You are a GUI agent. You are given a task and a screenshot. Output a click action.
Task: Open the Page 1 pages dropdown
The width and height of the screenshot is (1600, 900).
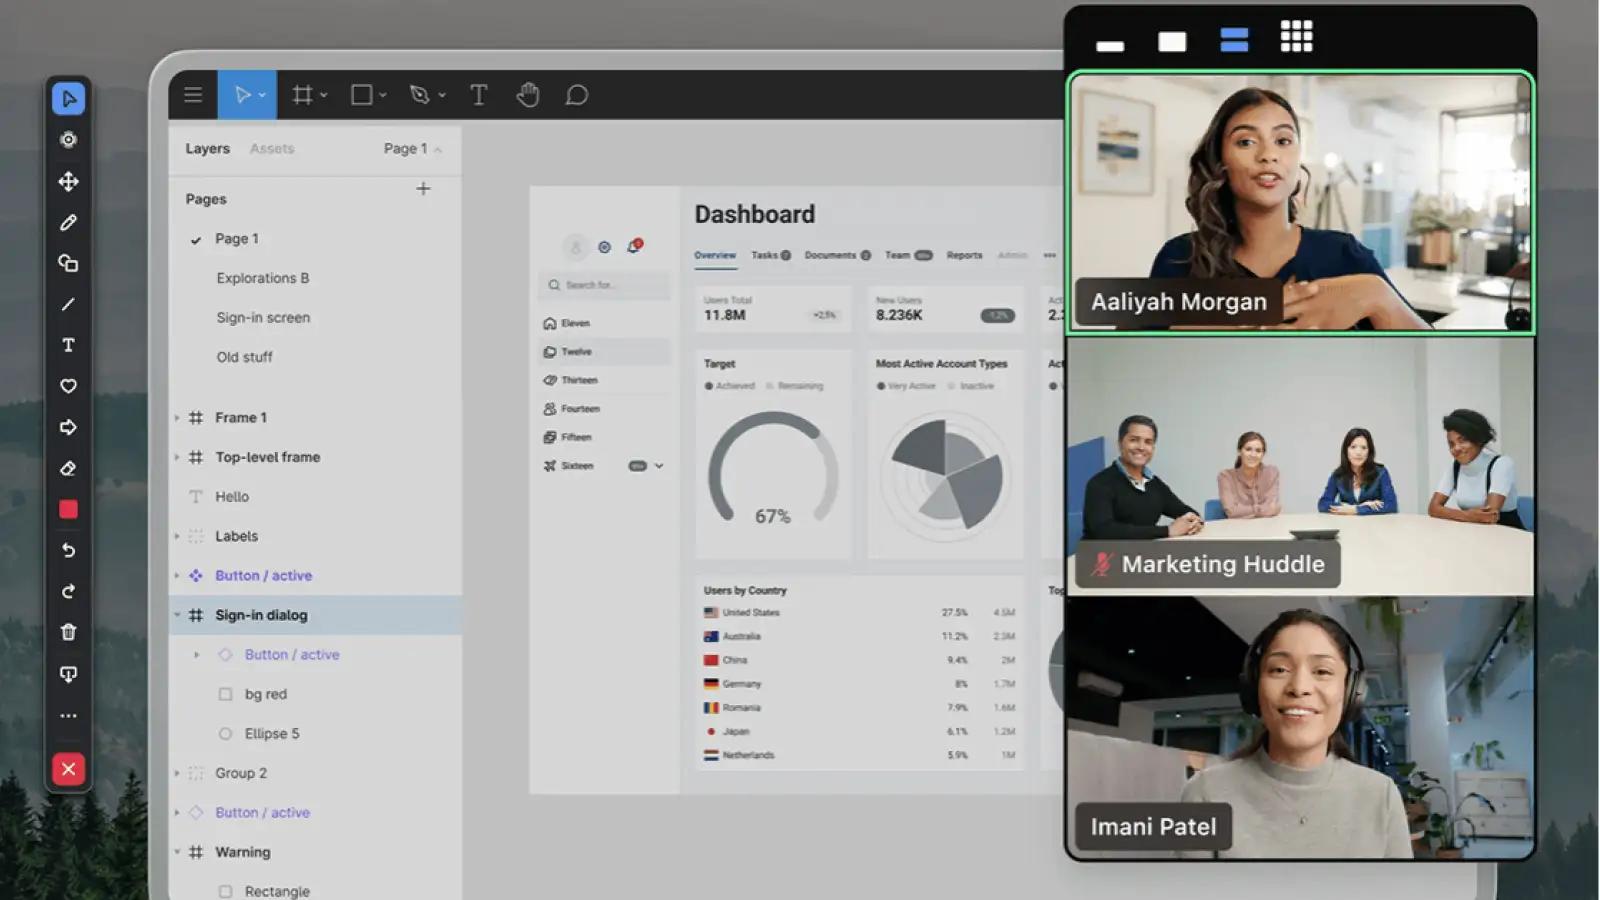click(x=412, y=148)
